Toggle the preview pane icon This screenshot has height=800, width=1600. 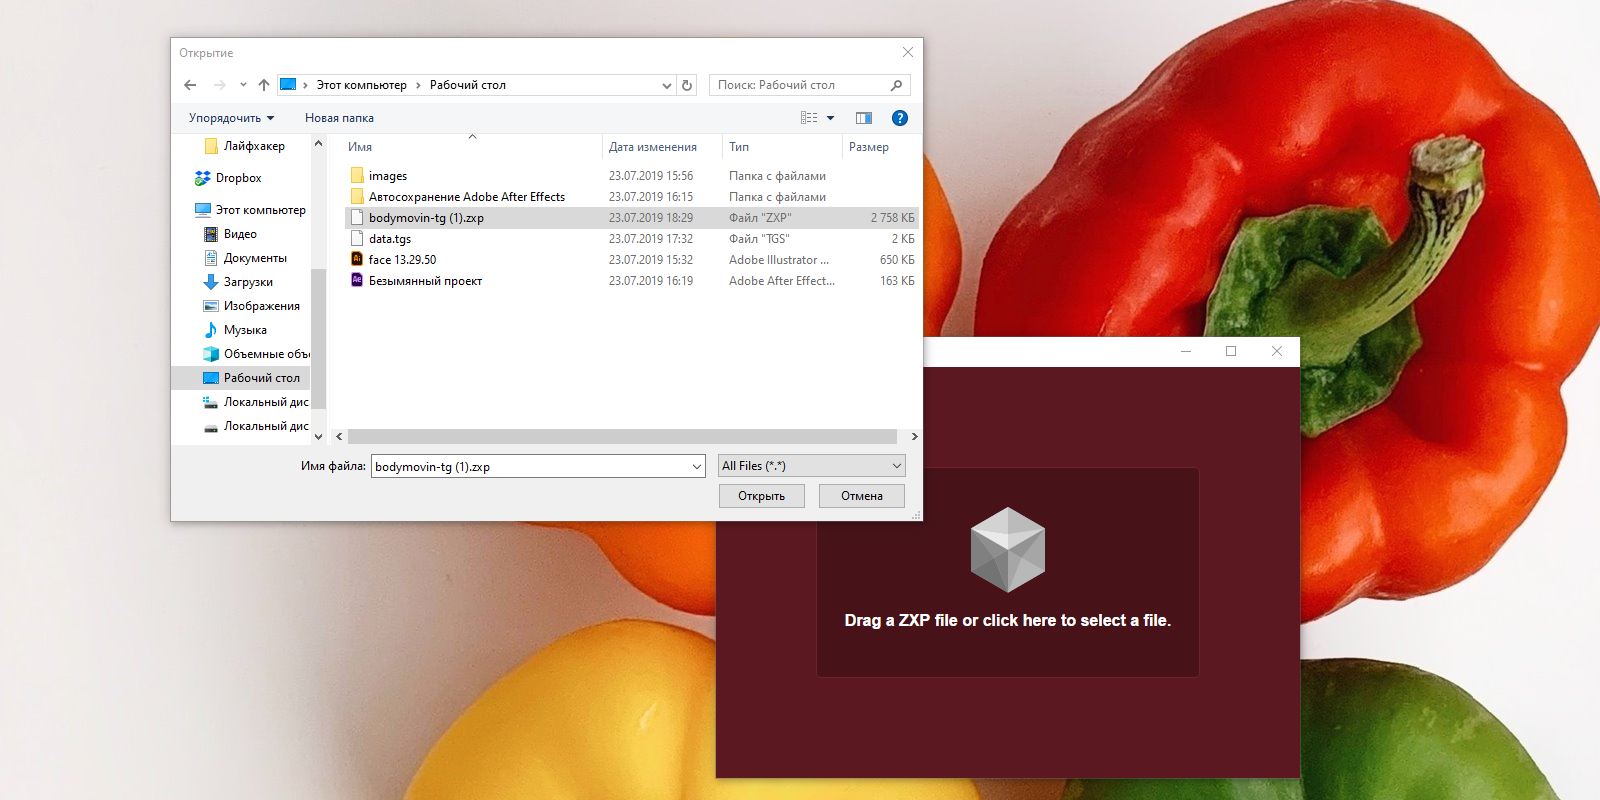point(864,118)
